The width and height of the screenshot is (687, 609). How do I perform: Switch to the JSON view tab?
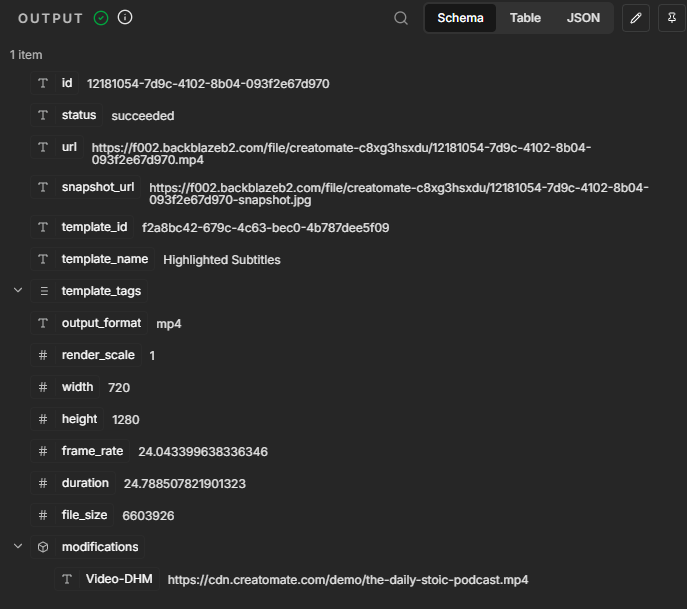pyautogui.click(x=583, y=18)
